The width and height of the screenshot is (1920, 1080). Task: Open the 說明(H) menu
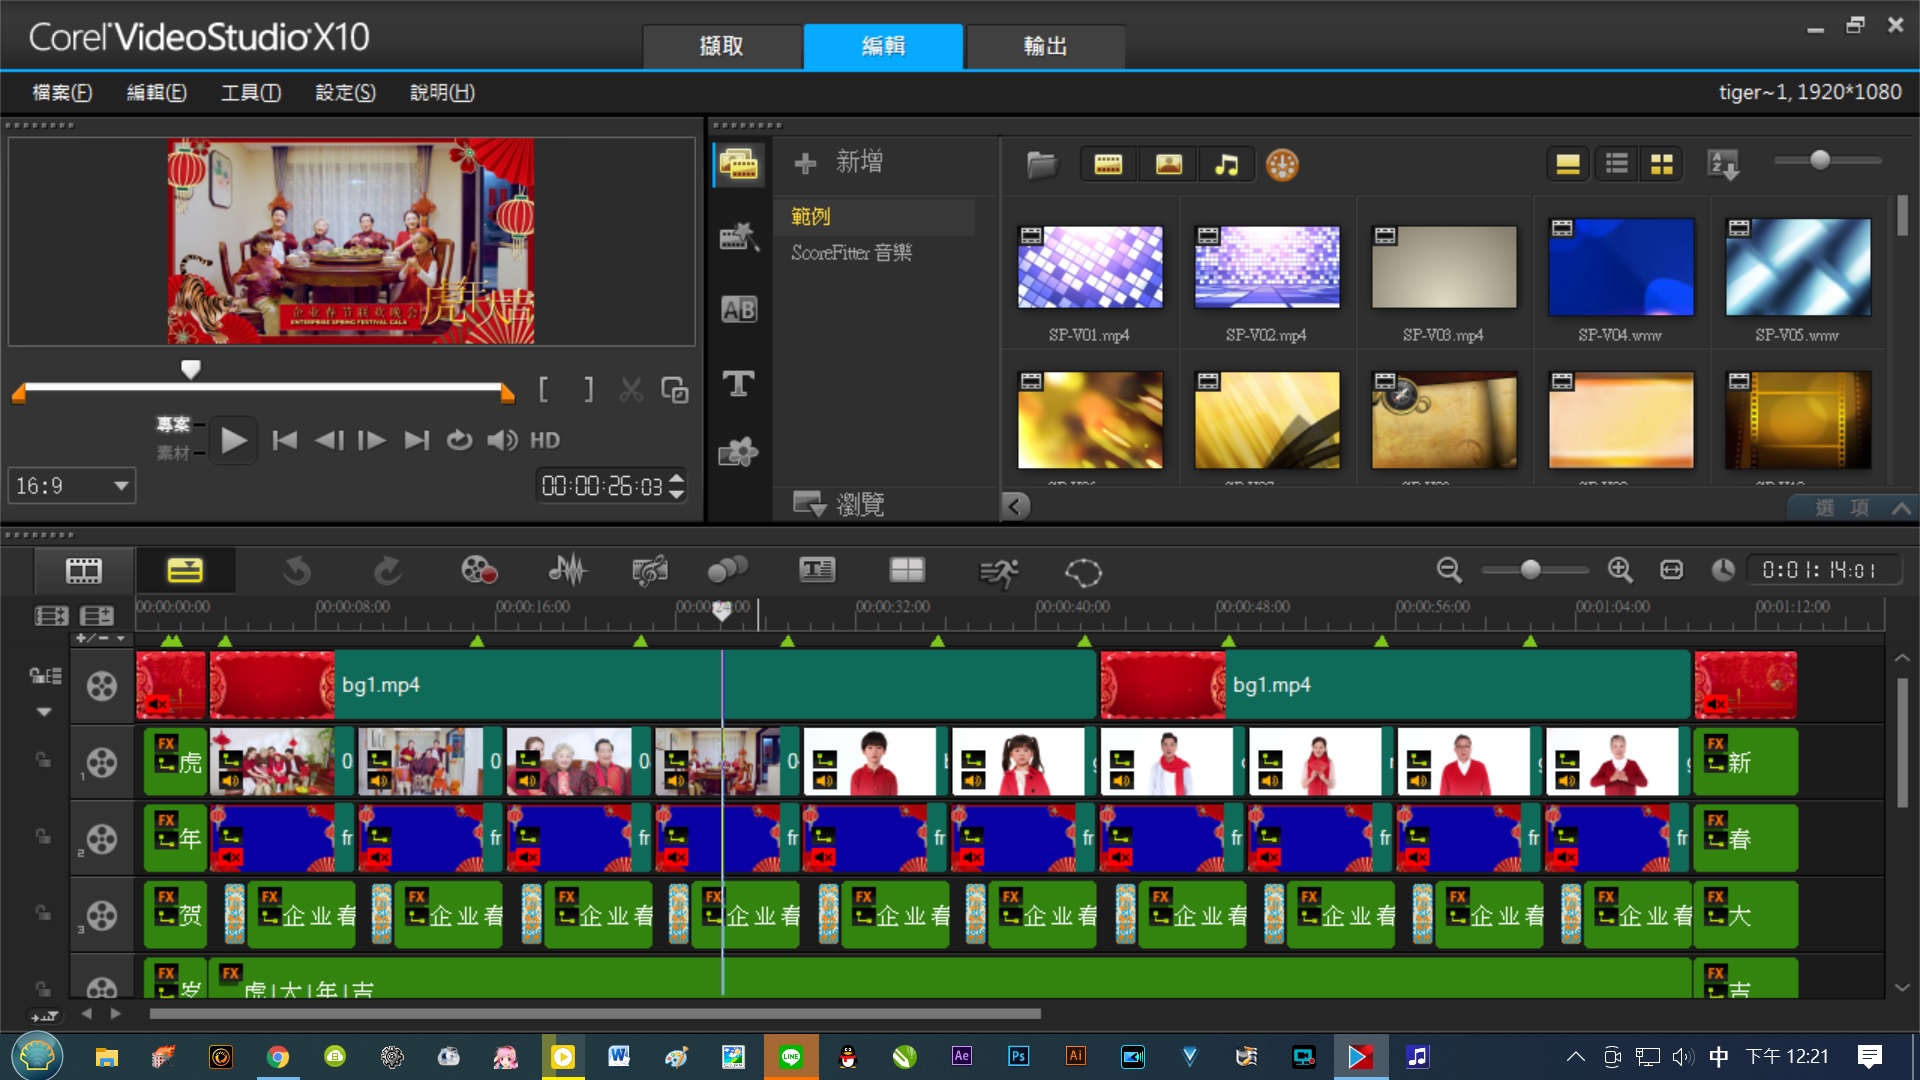coord(442,93)
